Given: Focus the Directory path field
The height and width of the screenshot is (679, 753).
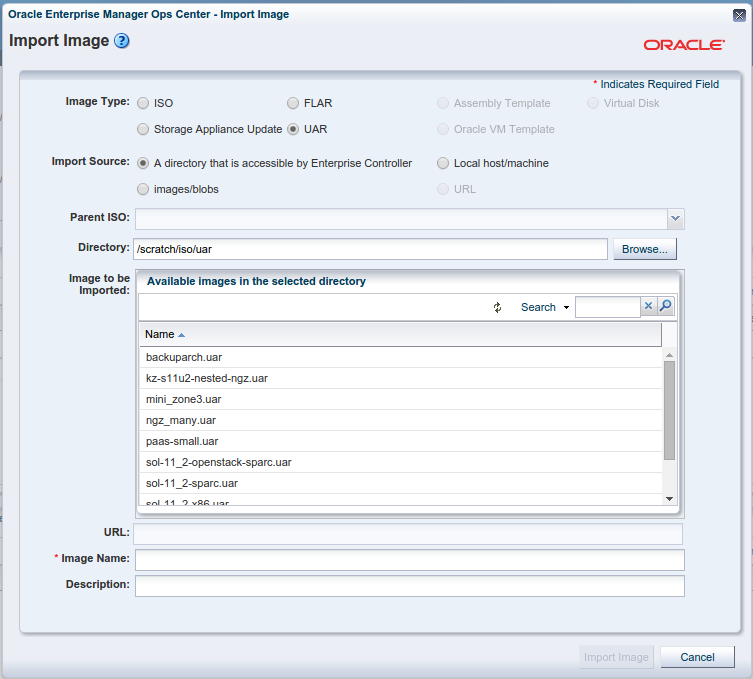Looking at the screenshot, I should [x=370, y=249].
